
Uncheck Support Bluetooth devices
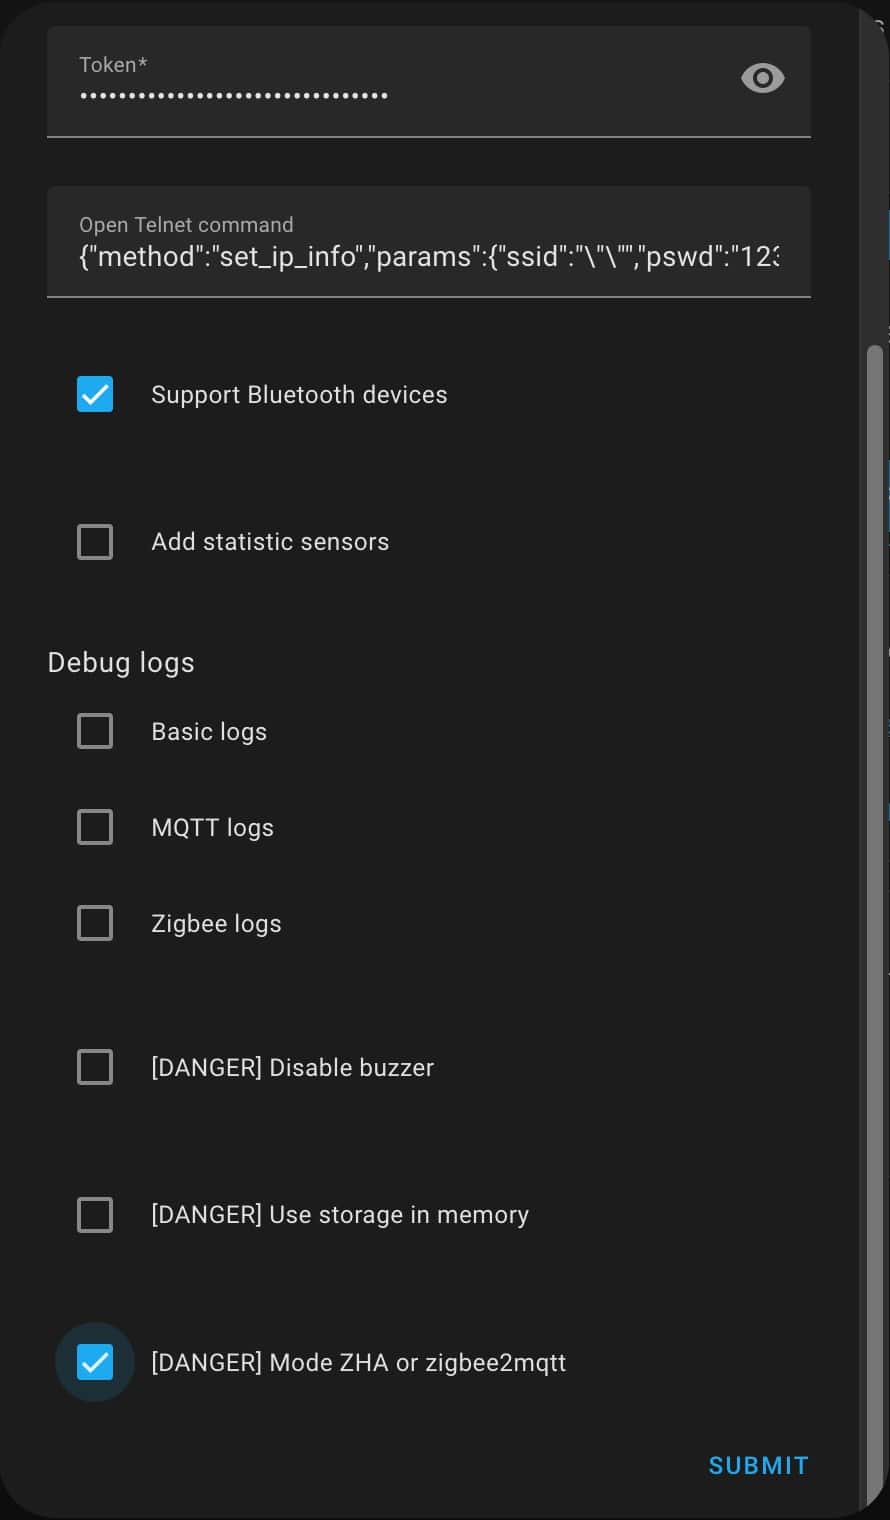click(95, 394)
